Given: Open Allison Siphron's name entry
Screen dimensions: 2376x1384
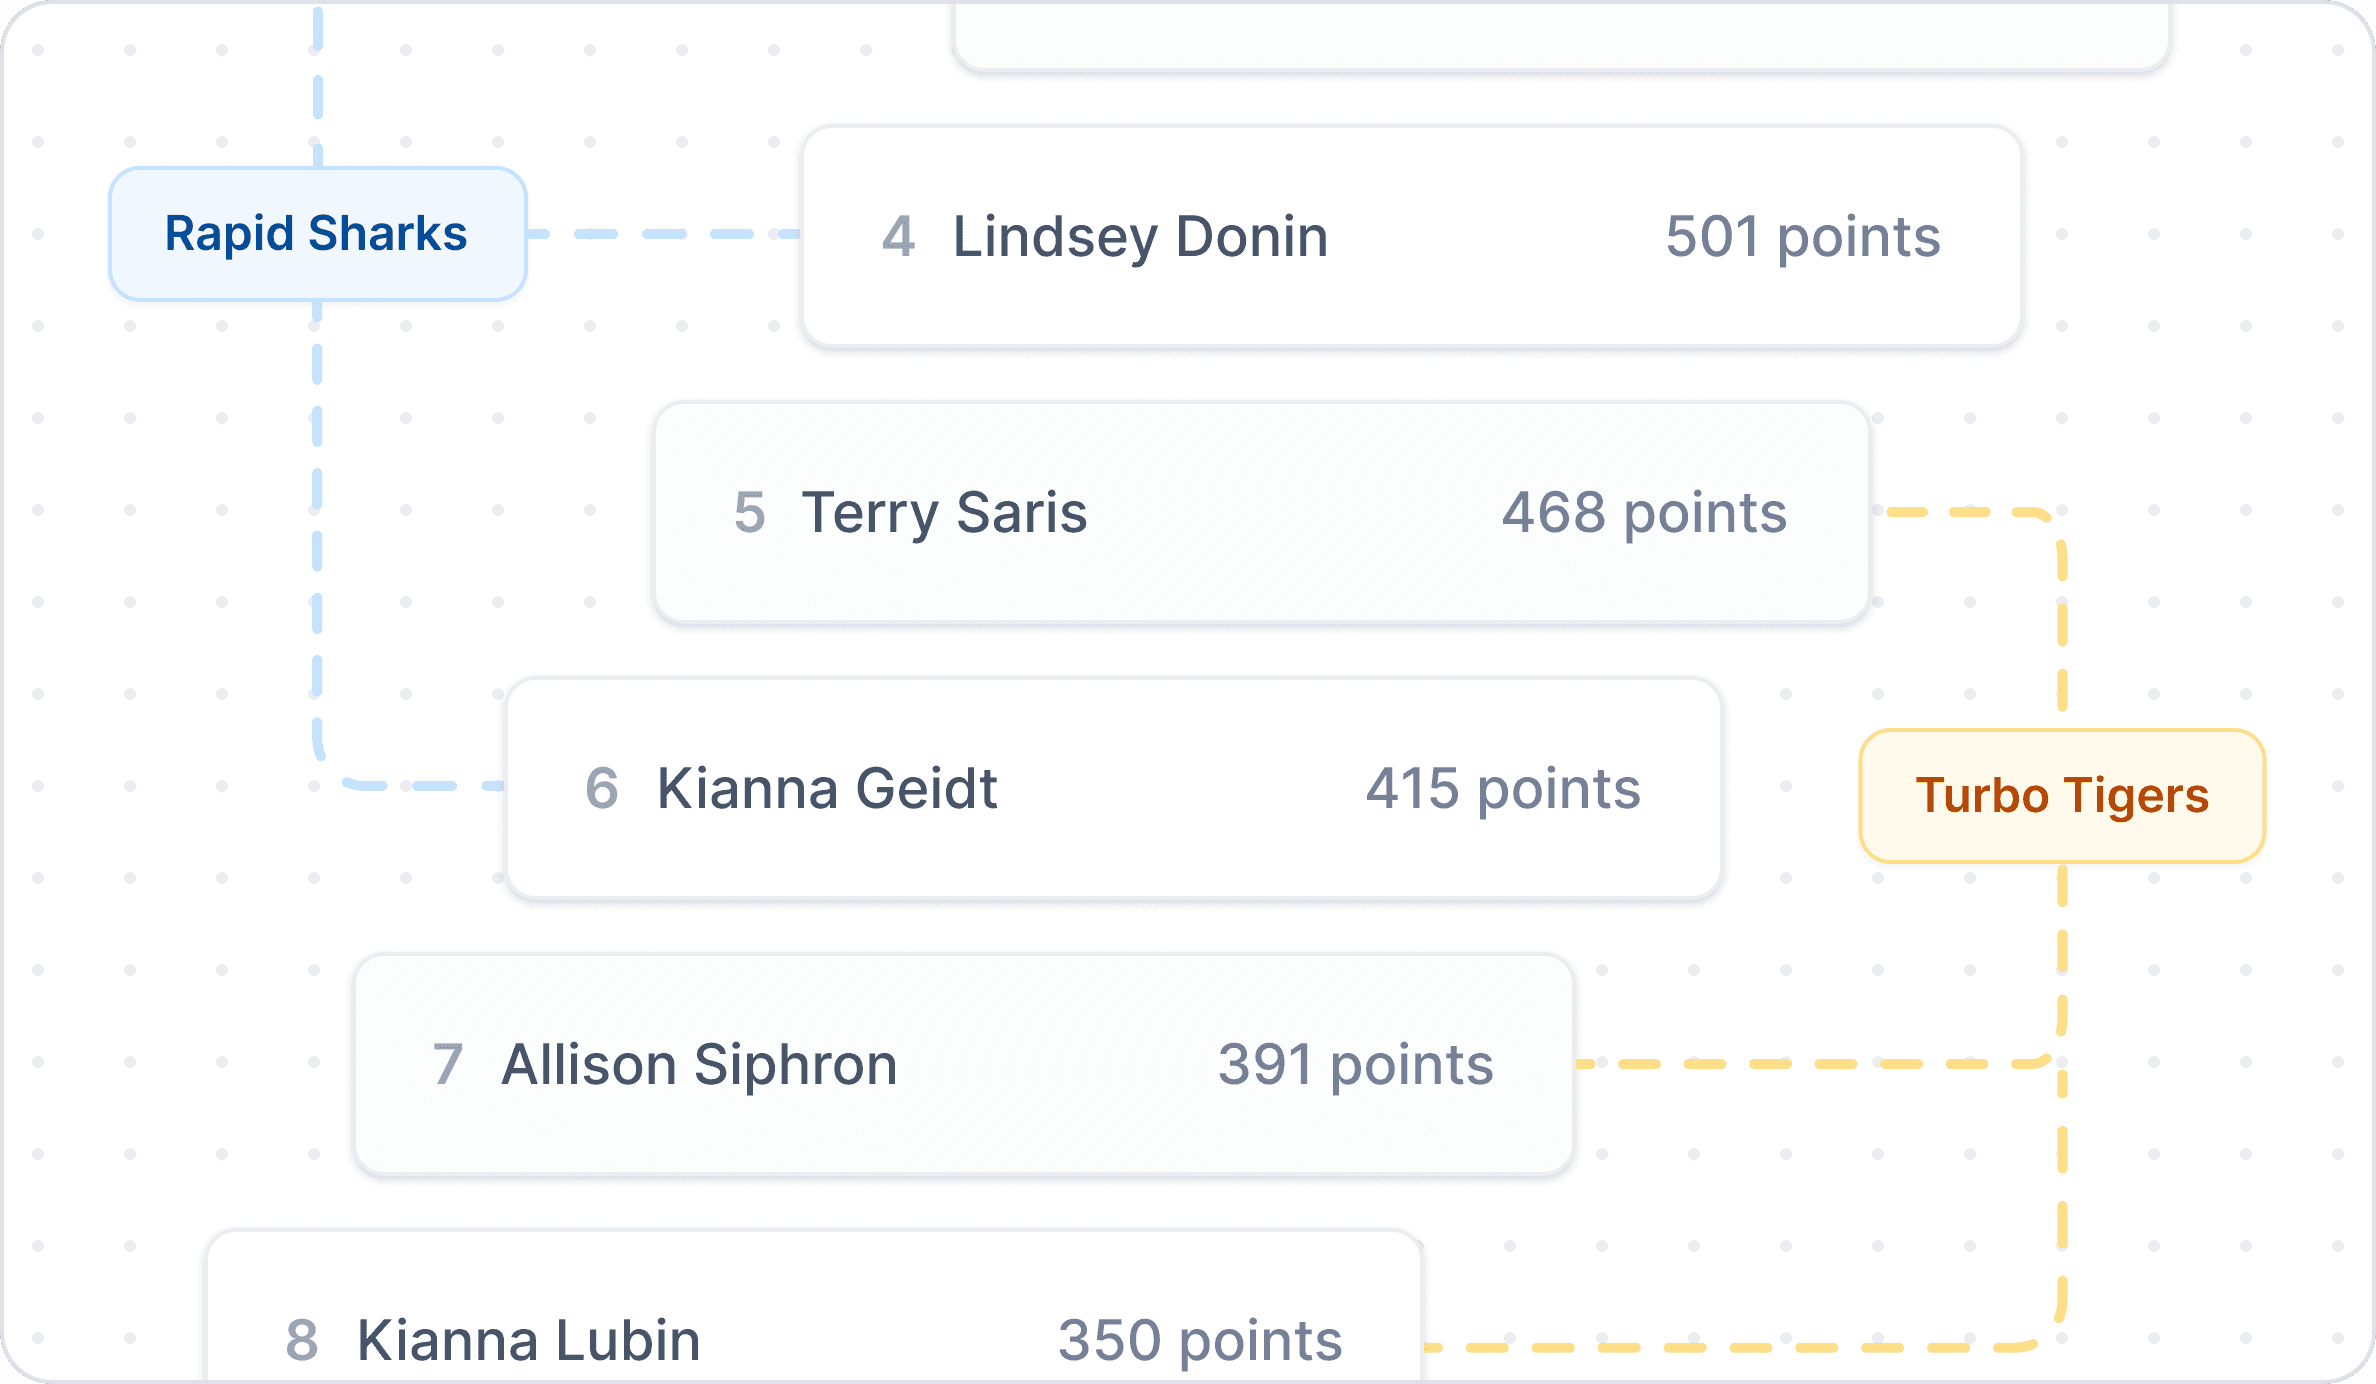Looking at the screenshot, I should (x=699, y=1065).
